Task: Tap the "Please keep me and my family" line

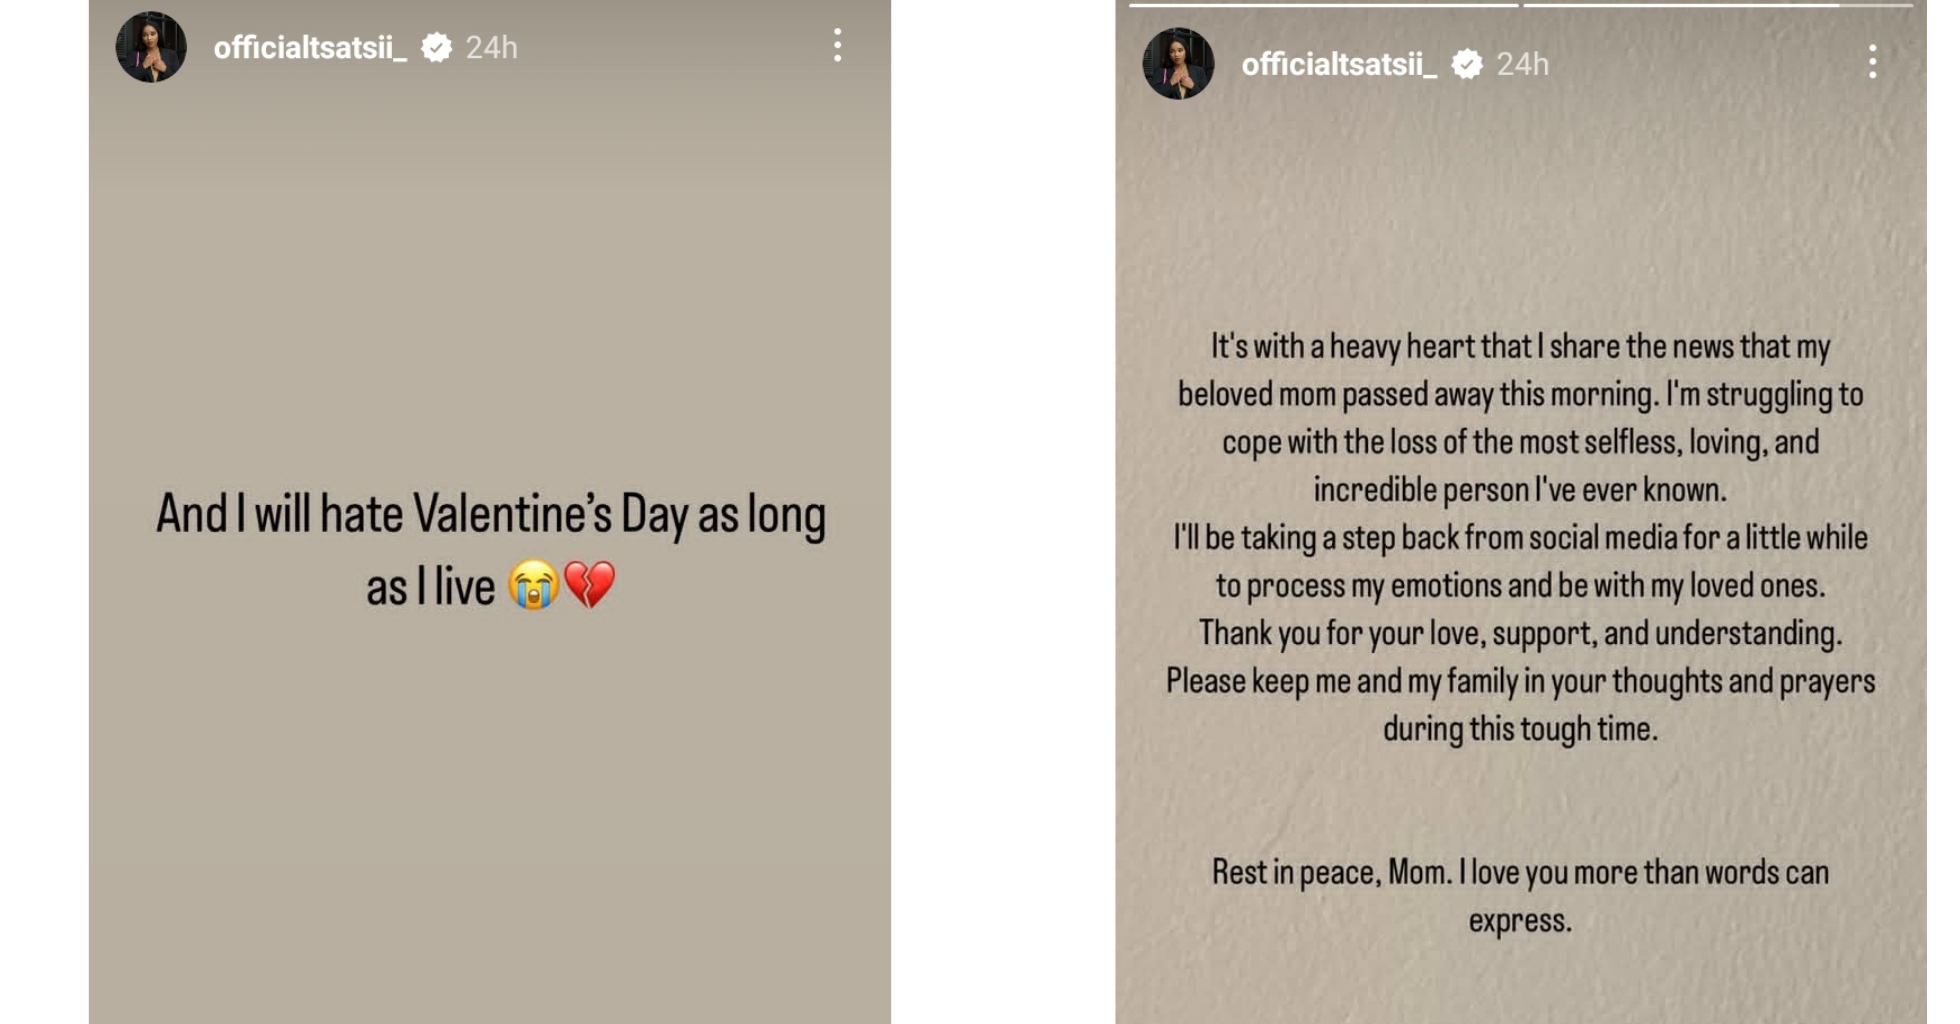Action: 1520,681
